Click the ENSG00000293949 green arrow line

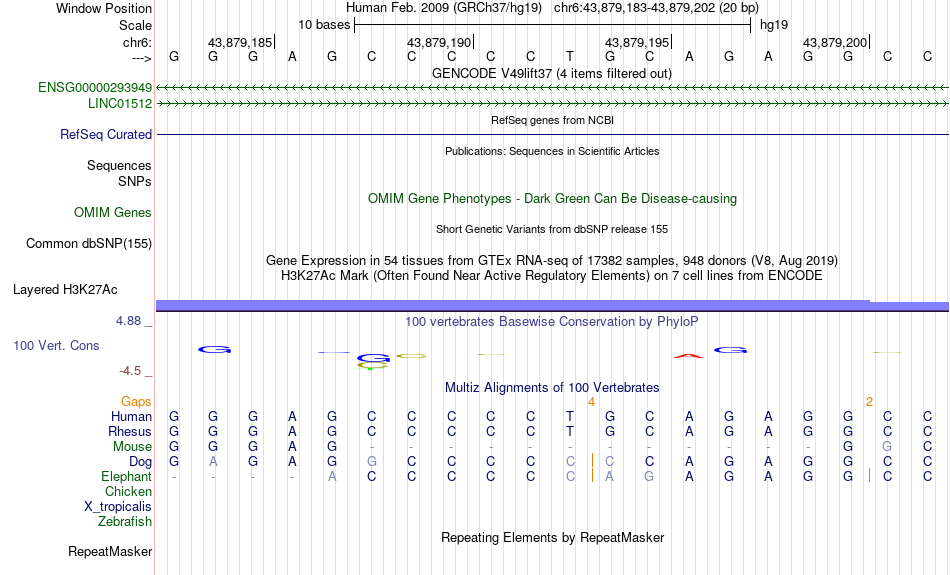point(552,88)
